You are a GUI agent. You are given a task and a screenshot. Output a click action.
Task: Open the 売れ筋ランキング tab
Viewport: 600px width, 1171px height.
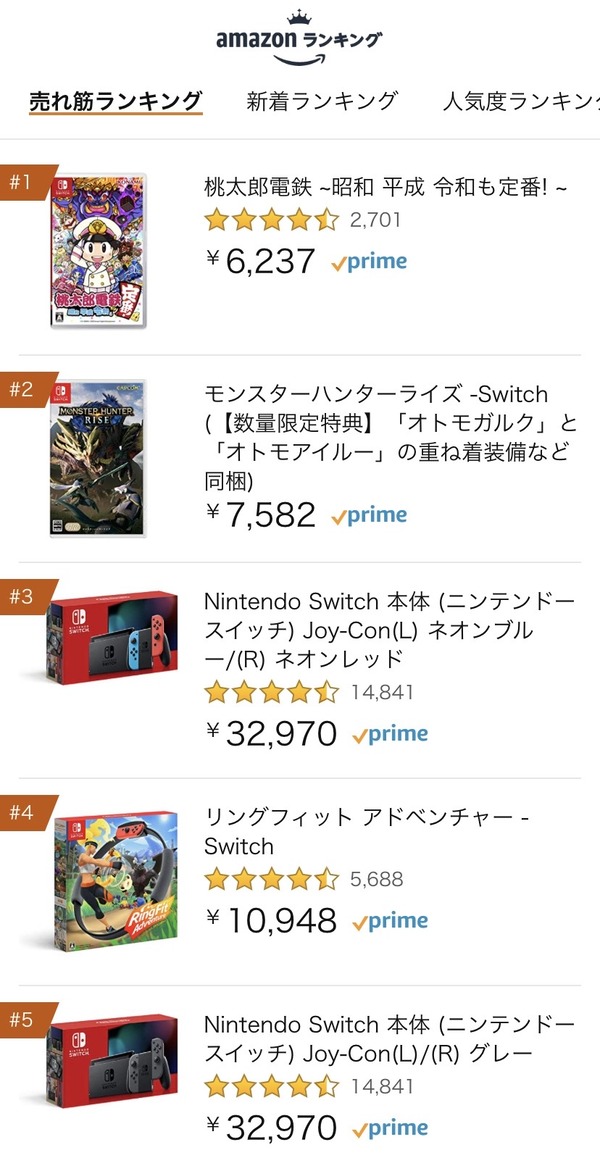(116, 101)
